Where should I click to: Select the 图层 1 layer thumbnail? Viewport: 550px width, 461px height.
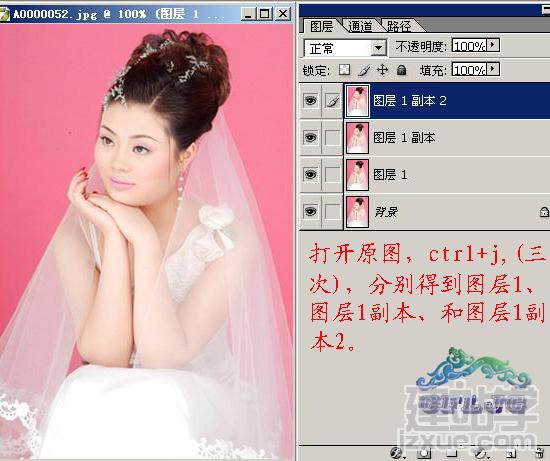357,174
